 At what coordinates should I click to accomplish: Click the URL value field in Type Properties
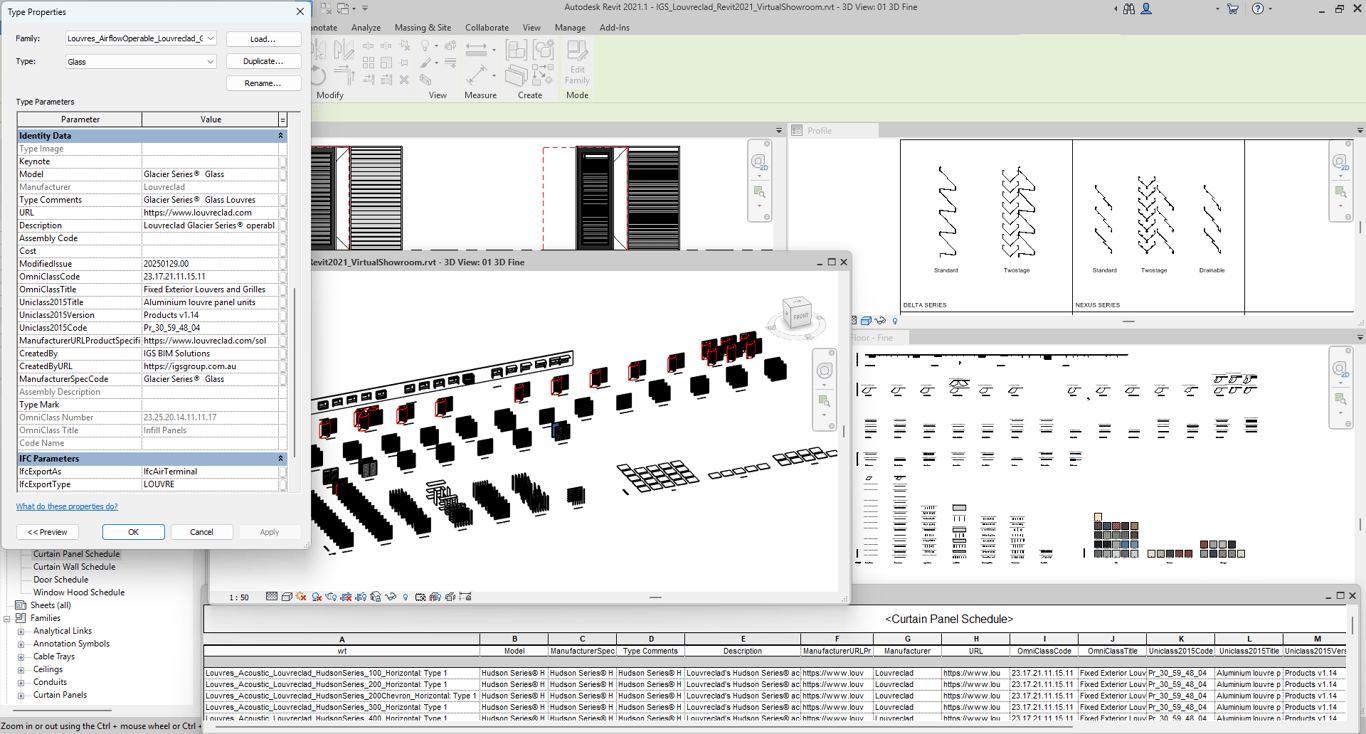point(210,213)
